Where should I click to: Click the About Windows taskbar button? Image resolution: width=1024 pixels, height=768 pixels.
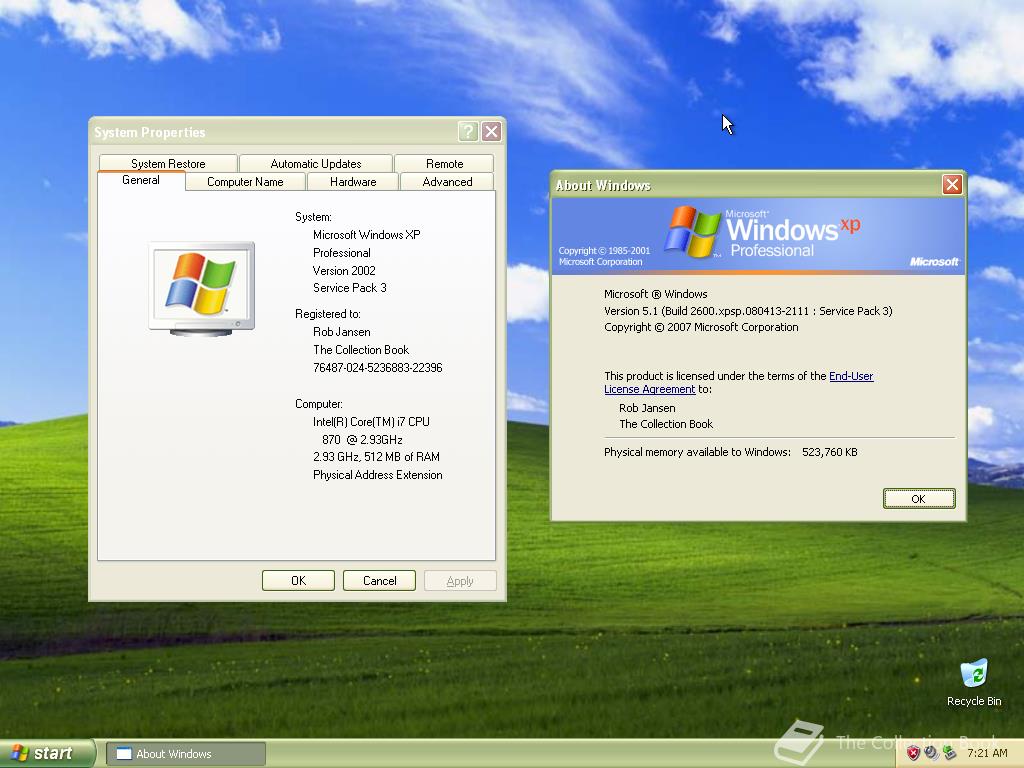[185, 754]
